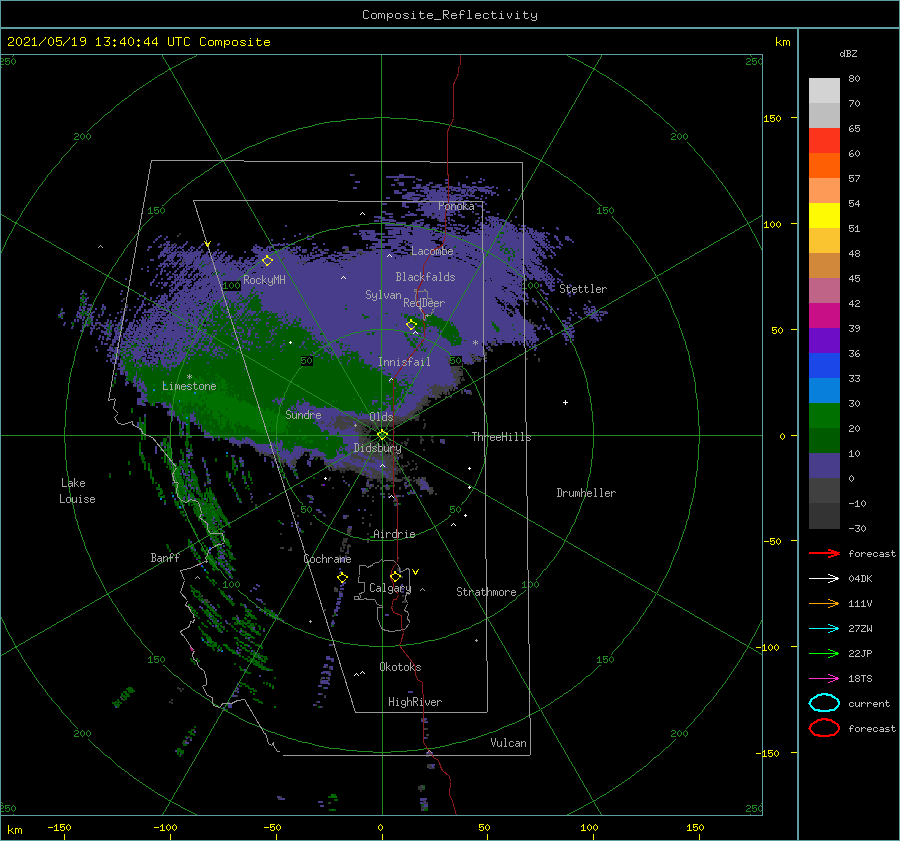Click the Banff label

(x=165, y=557)
